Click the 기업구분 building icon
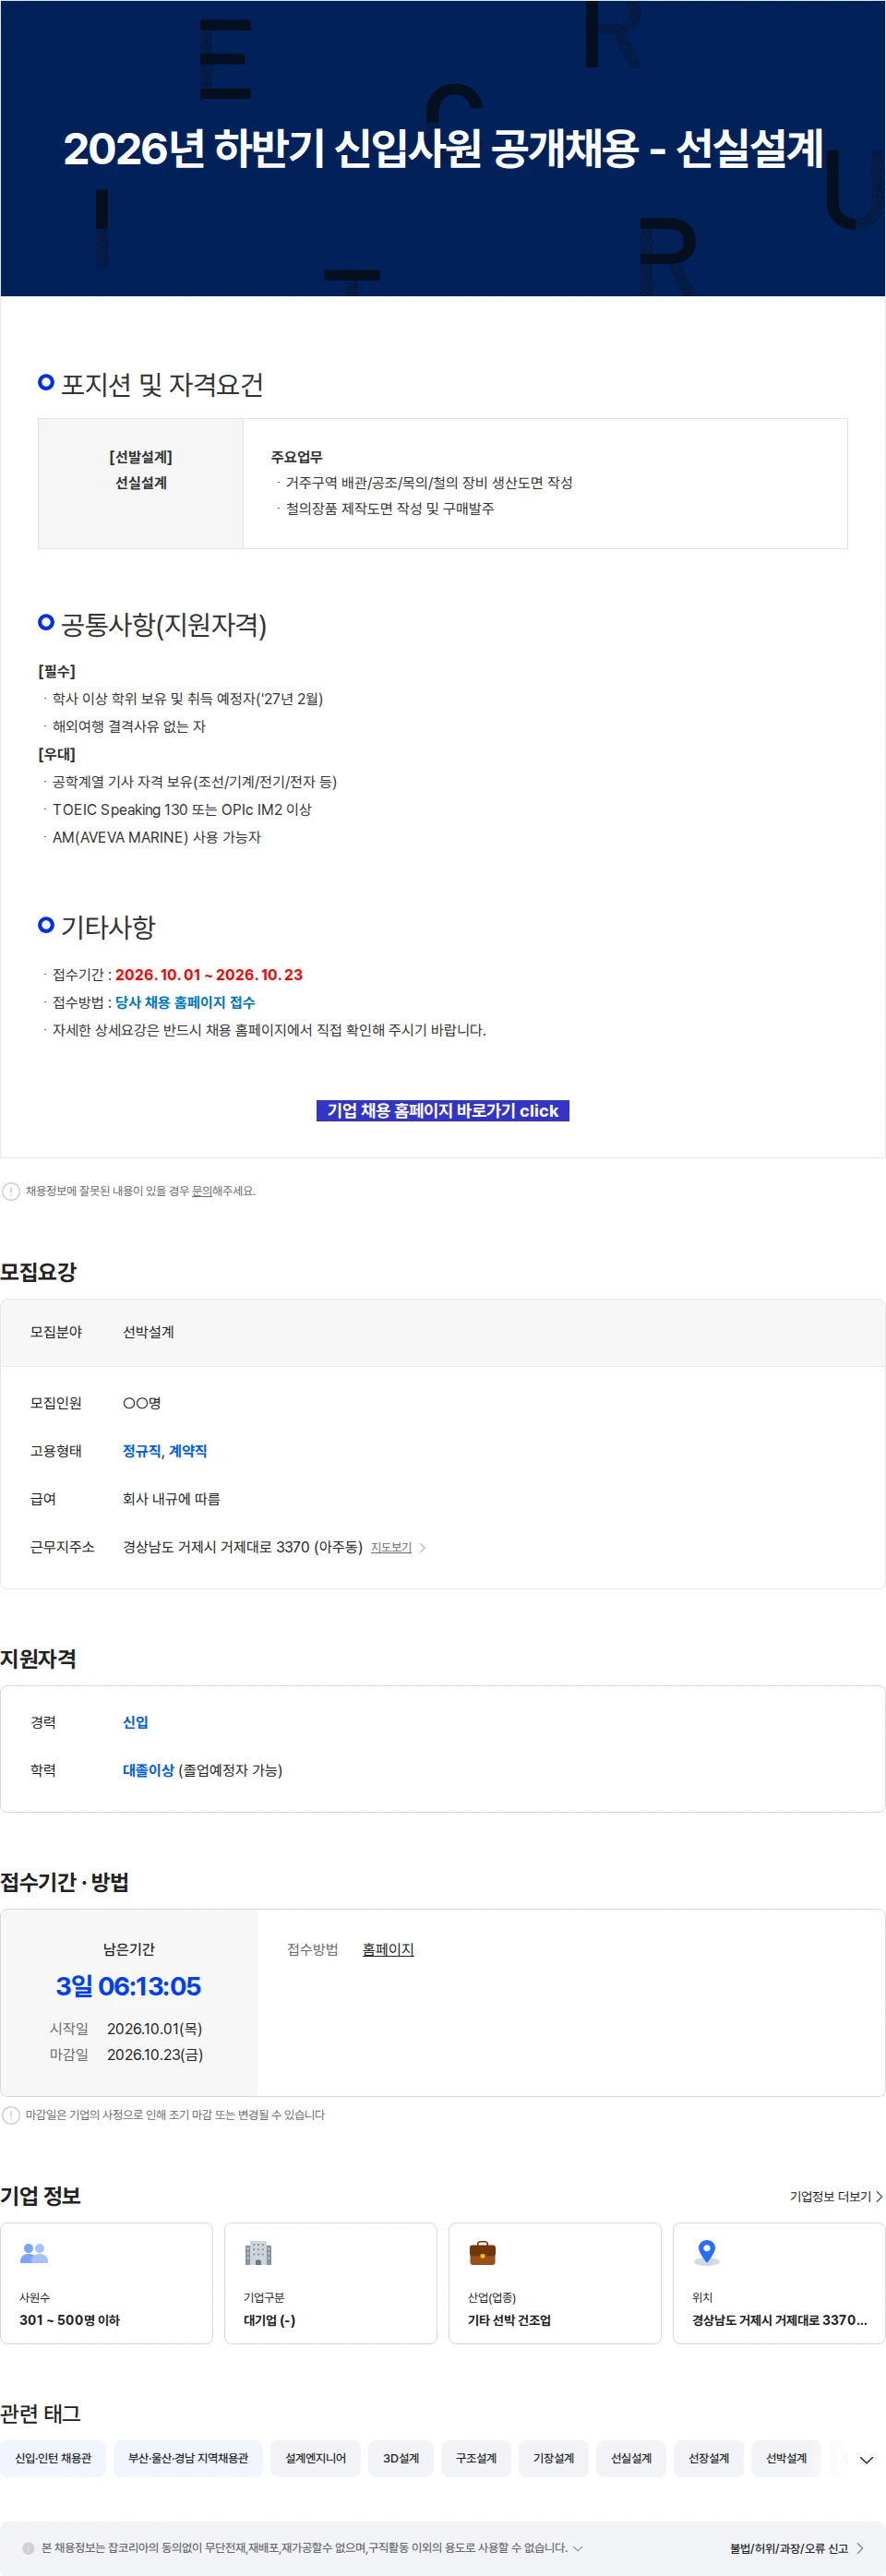 point(258,2252)
